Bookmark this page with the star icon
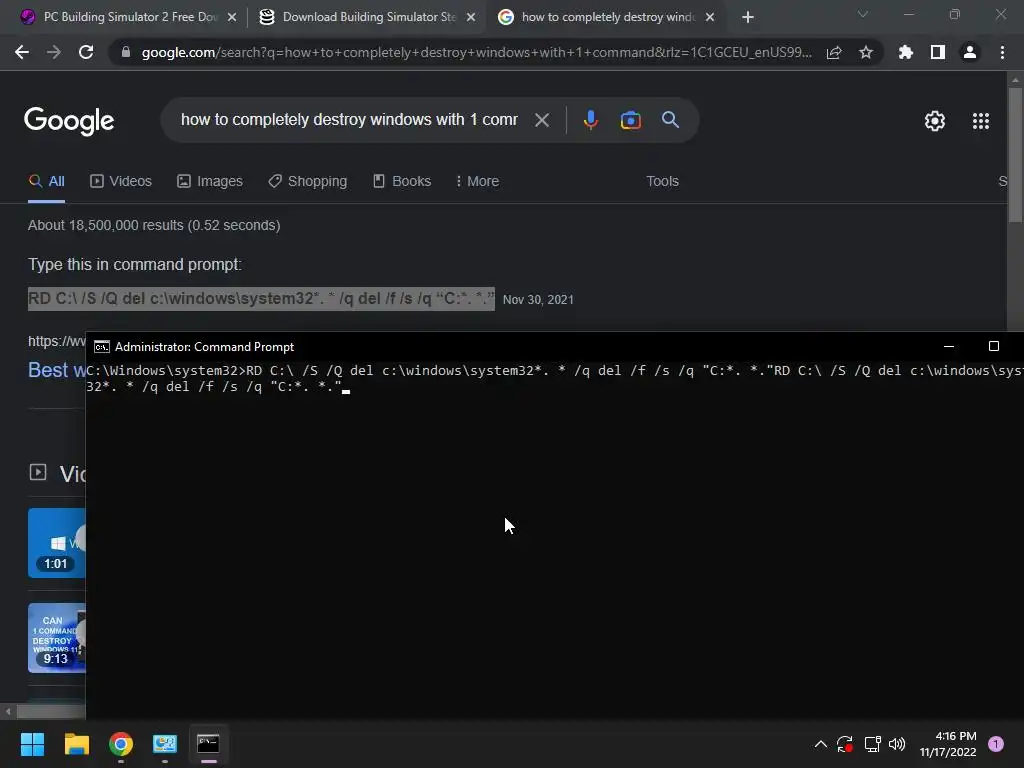This screenshot has width=1024, height=768. [866, 52]
